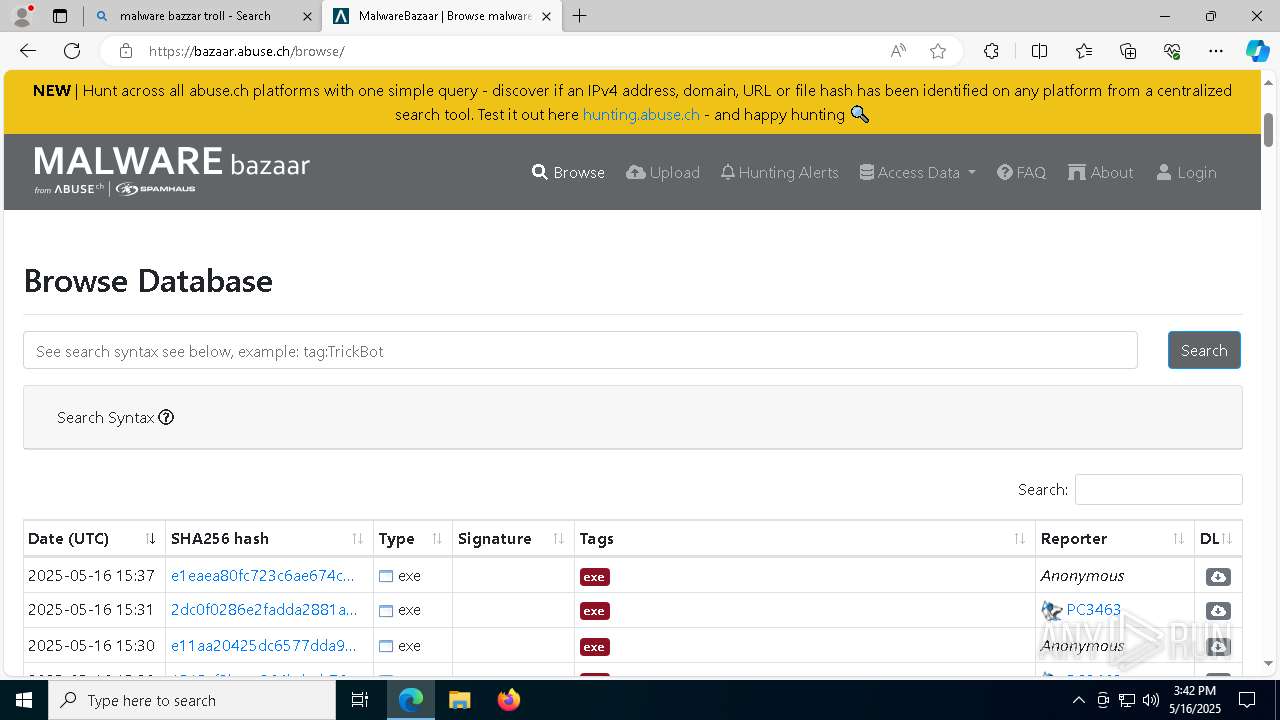Image resolution: width=1280 pixels, height=720 pixels.
Task: Open Task View on taskbar
Action: (360, 700)
